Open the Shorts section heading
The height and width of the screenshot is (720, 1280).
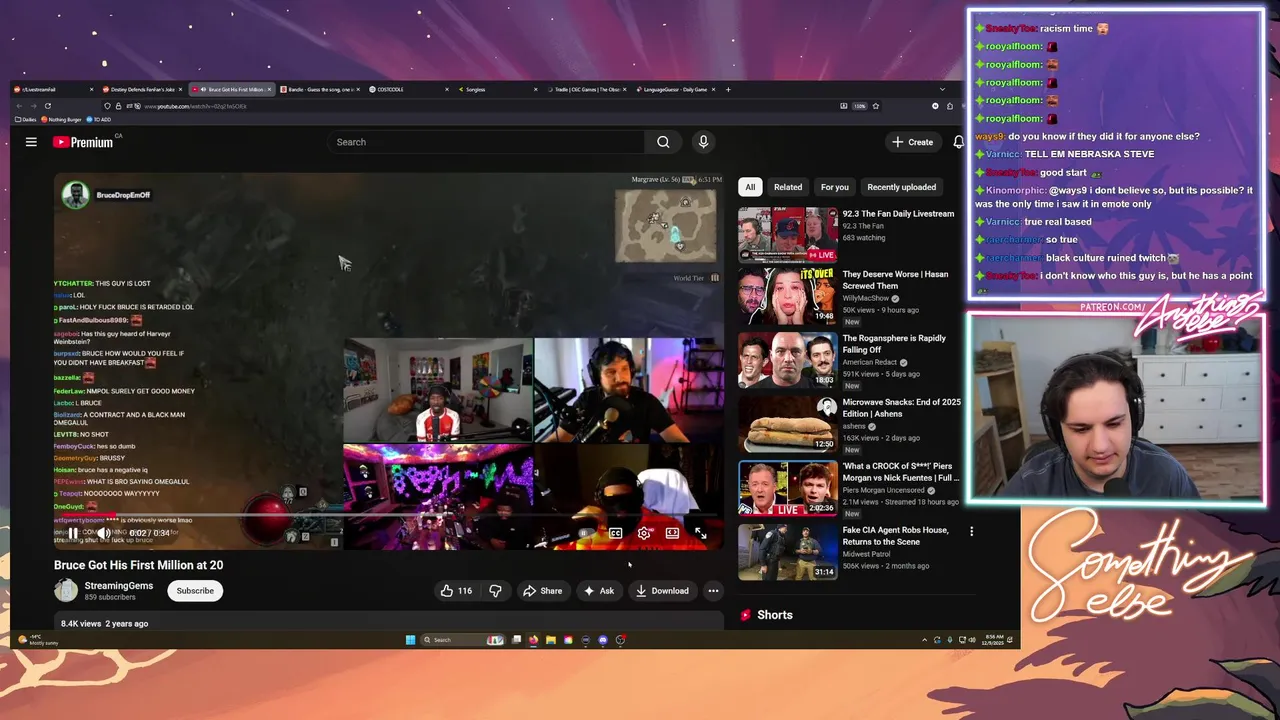click(x=766, y=615)
